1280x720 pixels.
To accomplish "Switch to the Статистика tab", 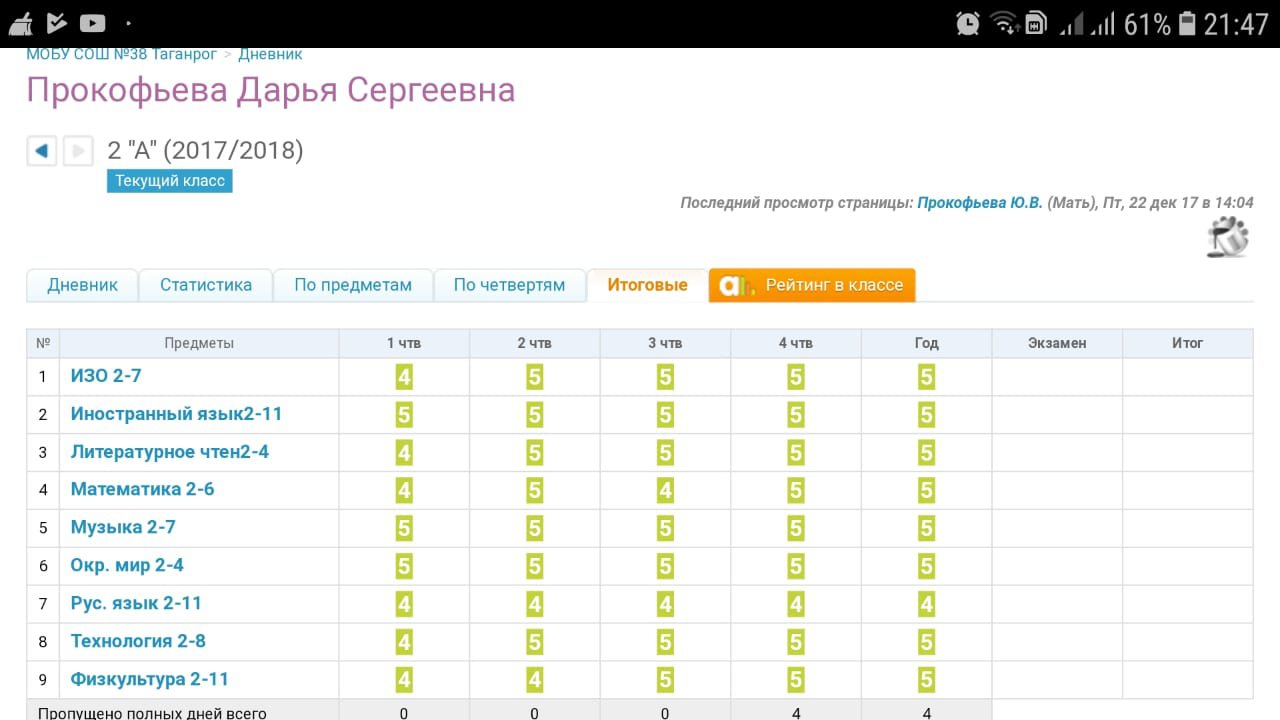I will 206,285.
